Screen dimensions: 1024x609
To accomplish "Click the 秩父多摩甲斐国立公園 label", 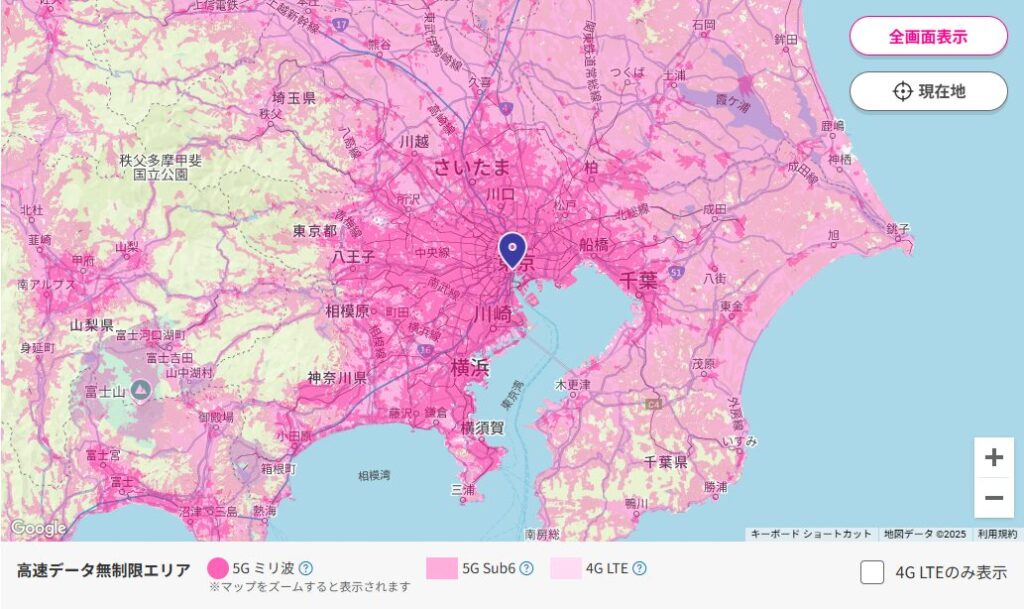I will (161, 167).
